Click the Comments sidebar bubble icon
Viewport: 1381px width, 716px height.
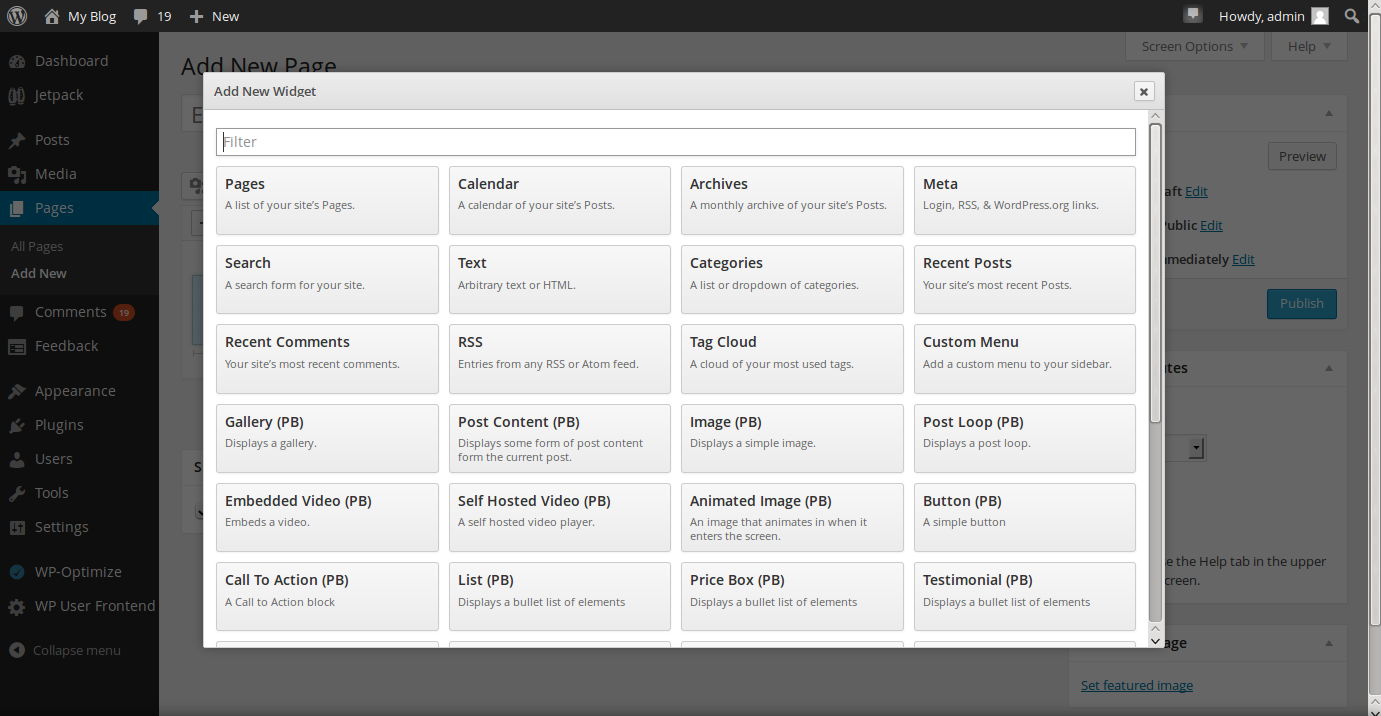(x=17, y=312)
